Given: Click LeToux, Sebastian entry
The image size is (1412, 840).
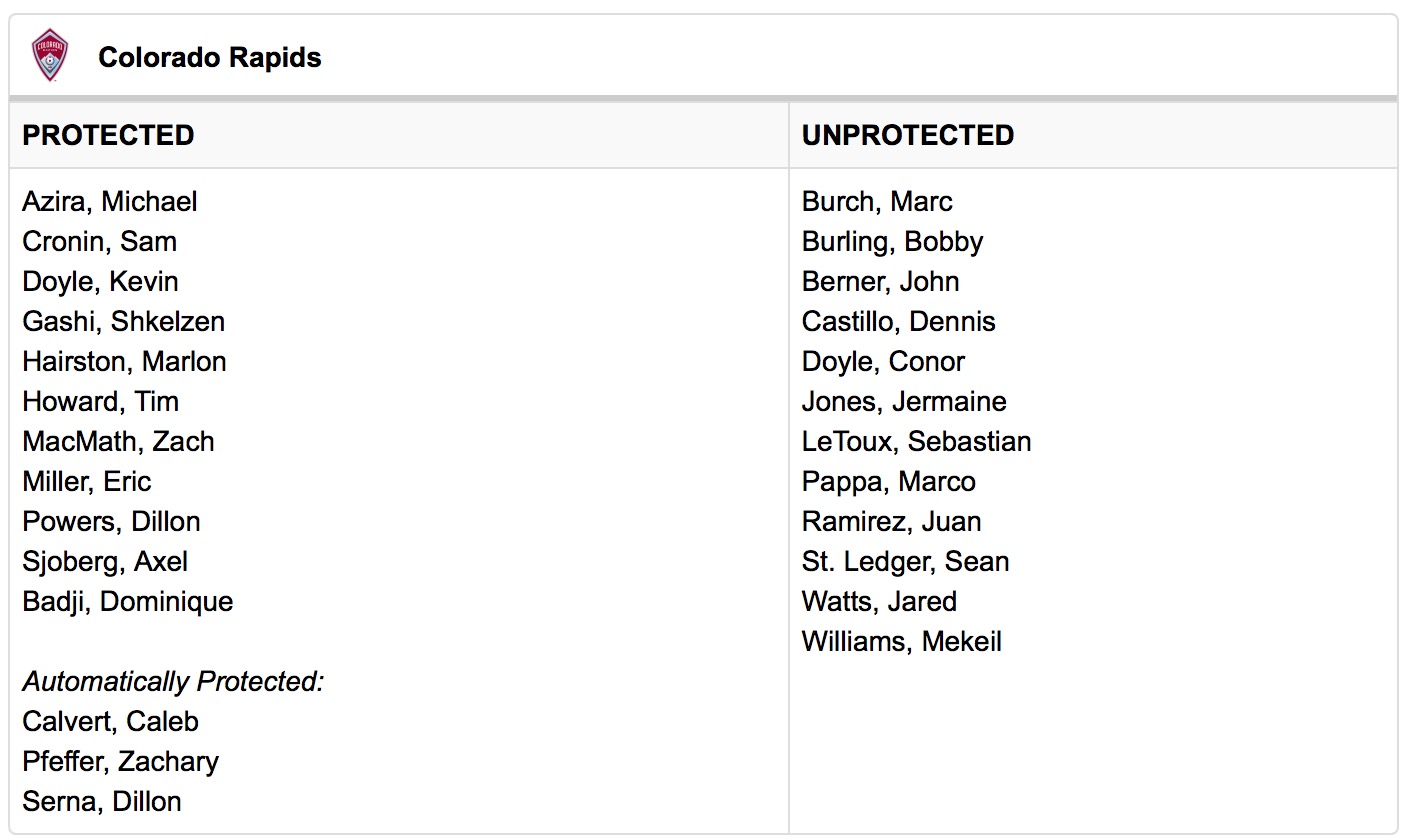Looking at the screenshot, I should click(917, 442).
